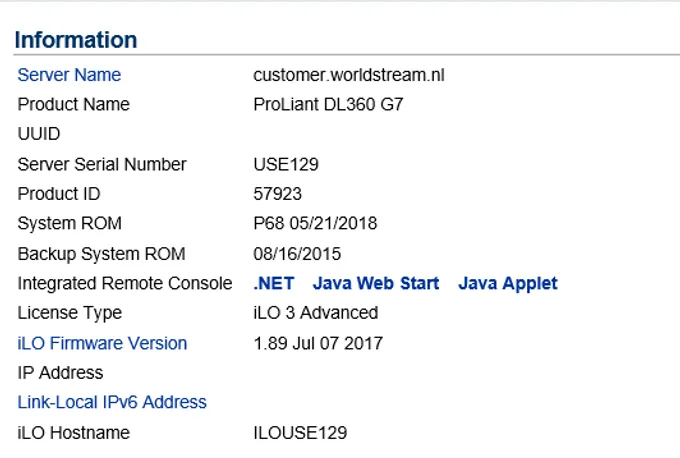Select the ProLiant DL360 G7 product name

pyautogui.click(x=328, y=105)
